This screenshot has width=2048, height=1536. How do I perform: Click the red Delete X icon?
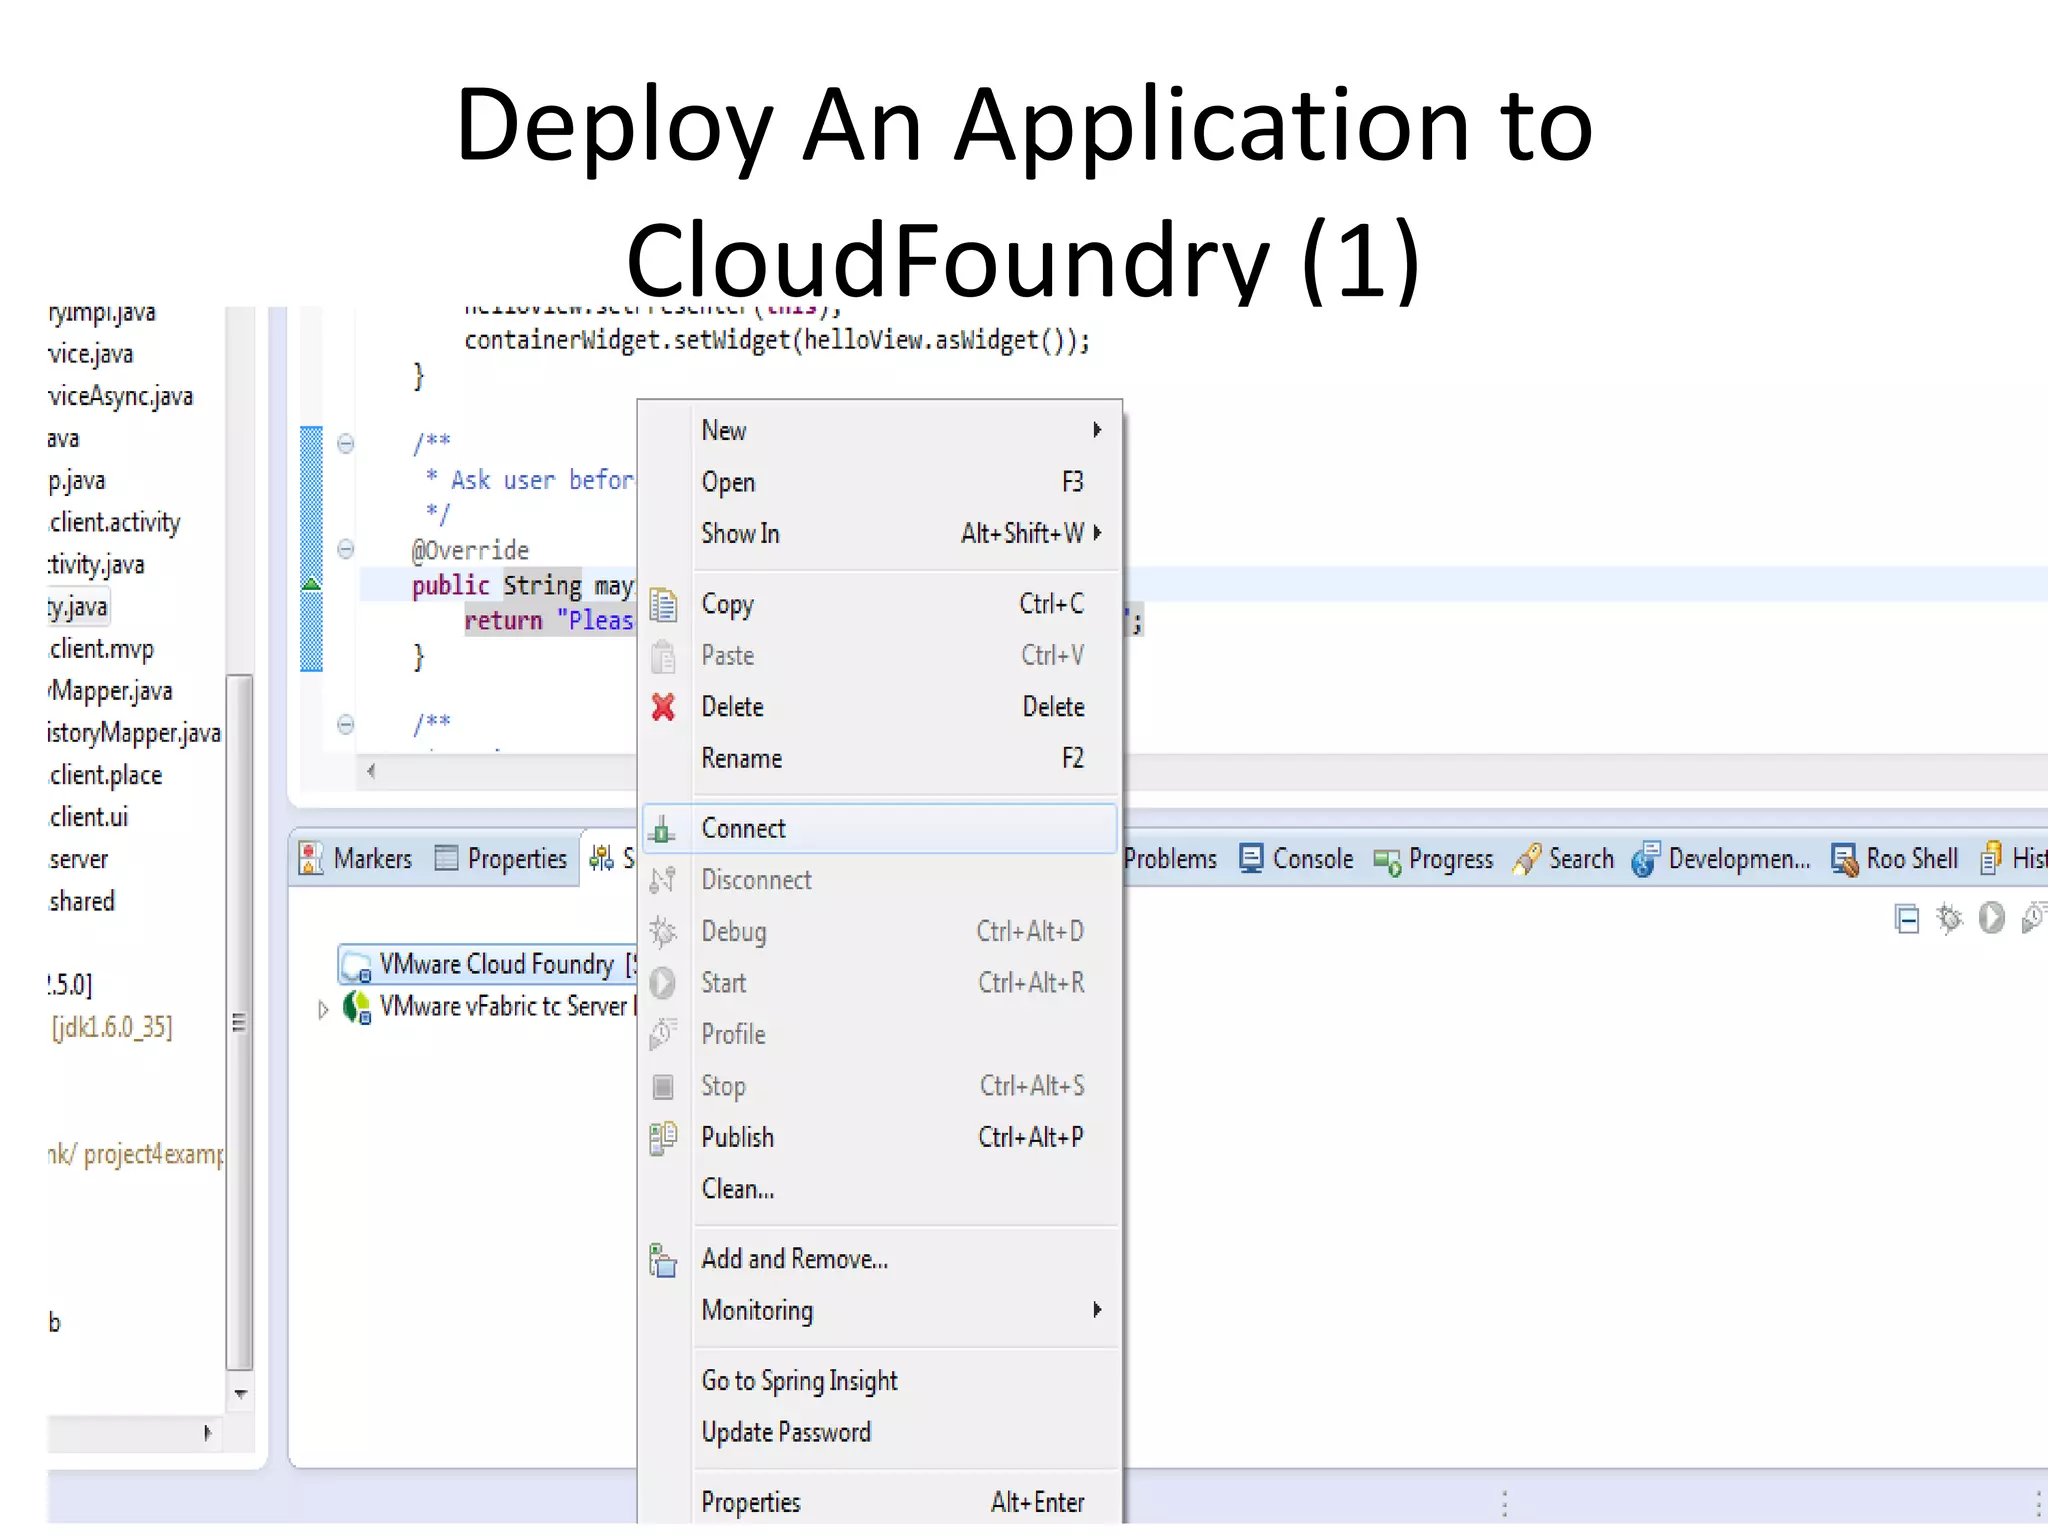663,707
